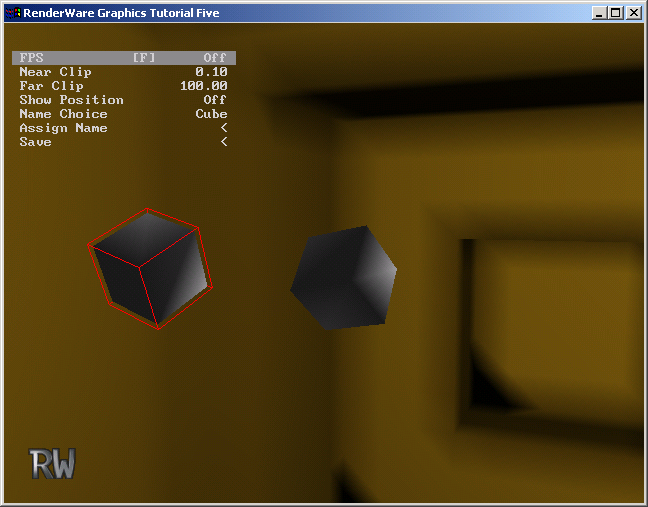Click the RW logo in the corner

[x=53, y=463]
